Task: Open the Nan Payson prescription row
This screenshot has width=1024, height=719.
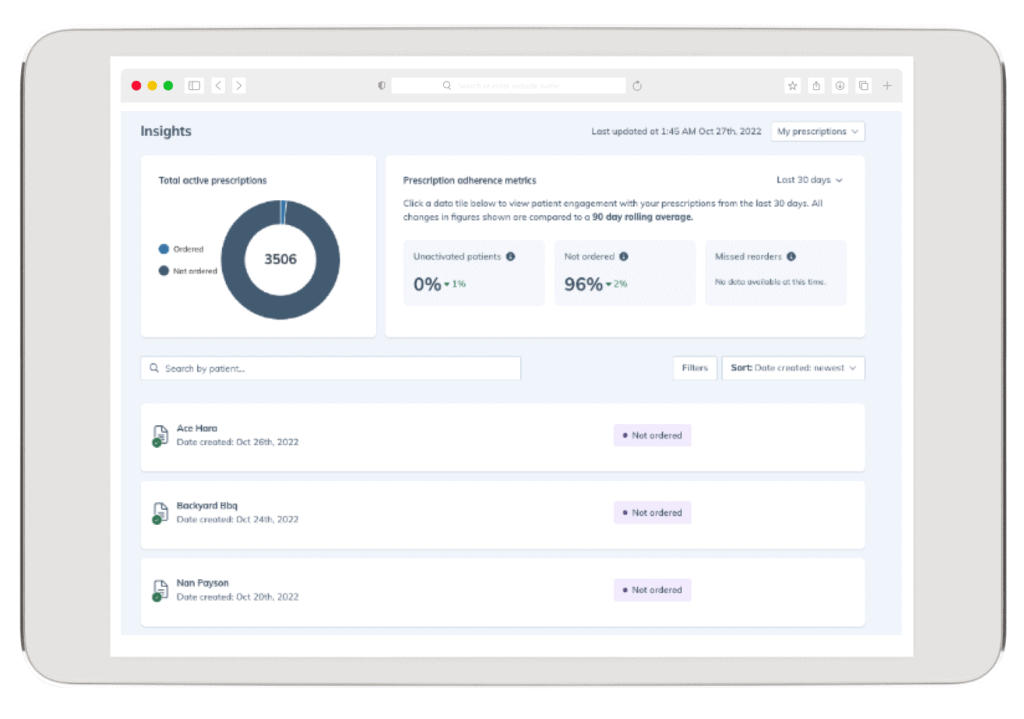Action: point(503,592)
